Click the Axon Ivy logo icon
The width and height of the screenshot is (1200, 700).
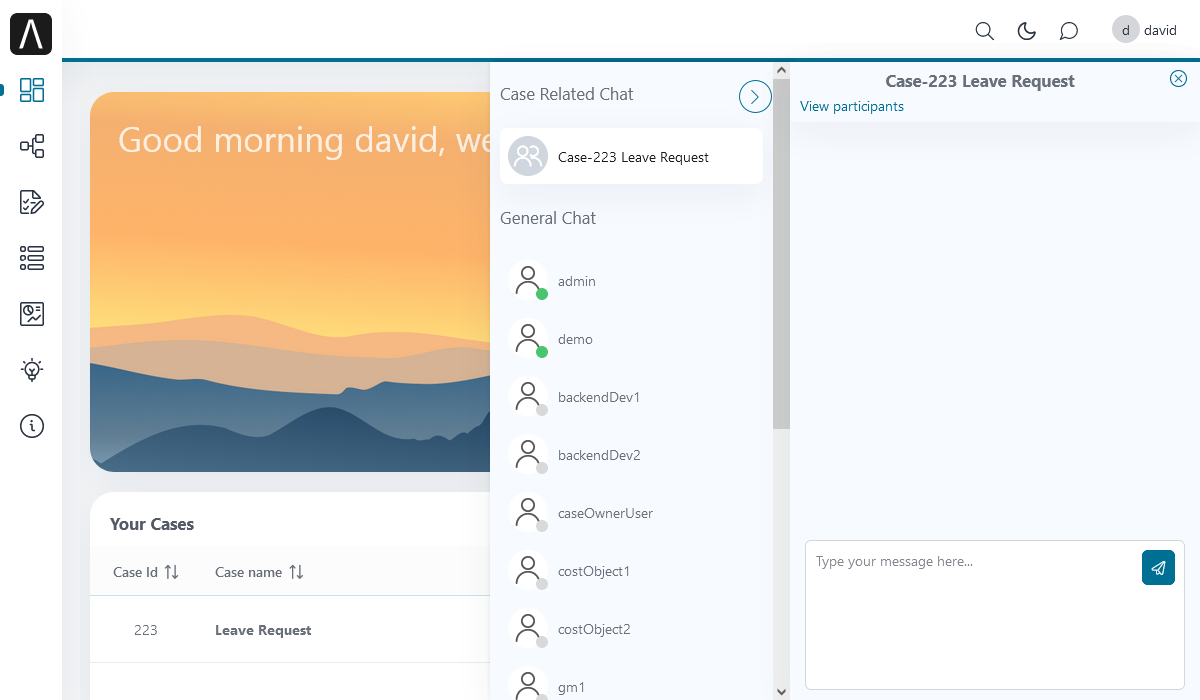pos(31,35)
